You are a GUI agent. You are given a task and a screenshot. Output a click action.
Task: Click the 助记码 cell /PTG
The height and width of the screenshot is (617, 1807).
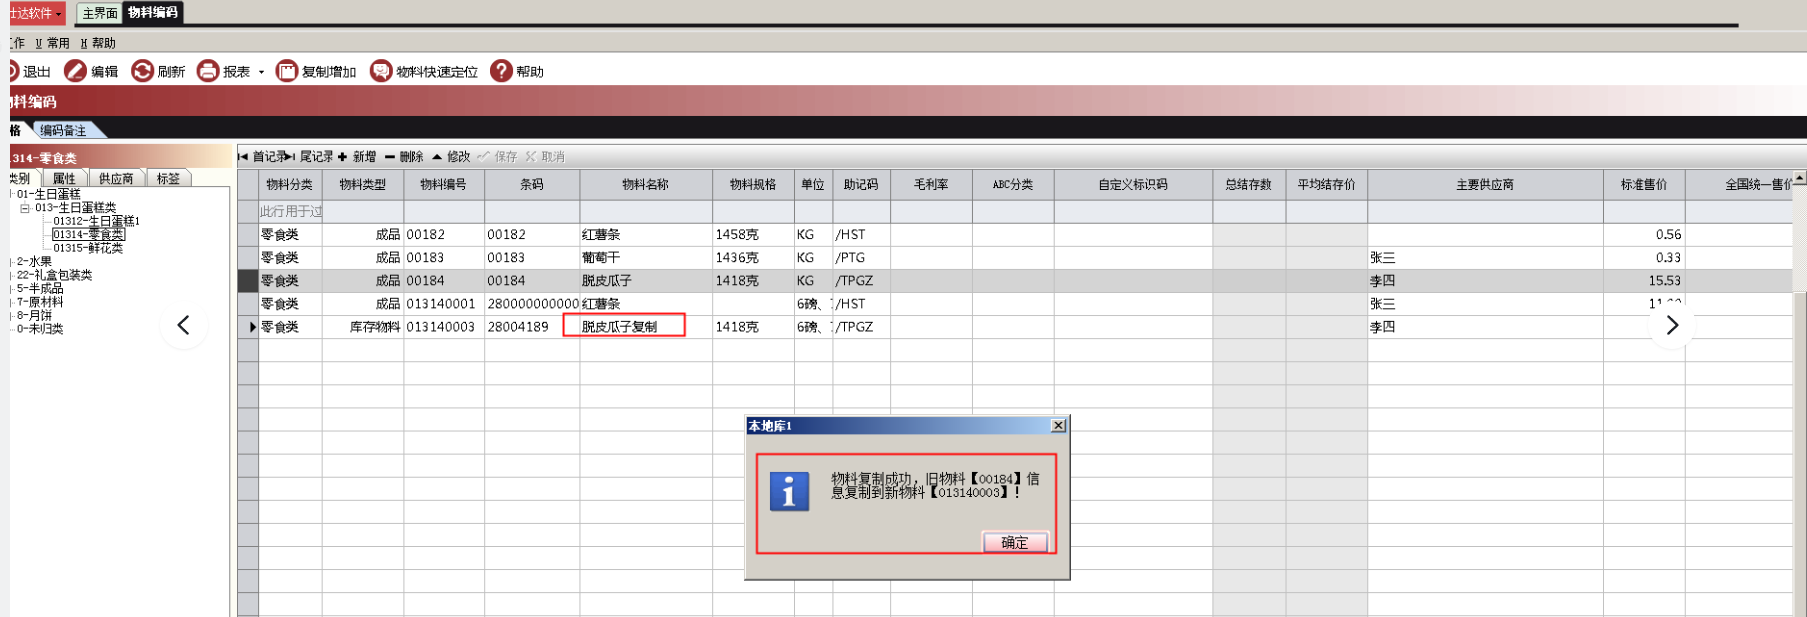tap(861, 258)
